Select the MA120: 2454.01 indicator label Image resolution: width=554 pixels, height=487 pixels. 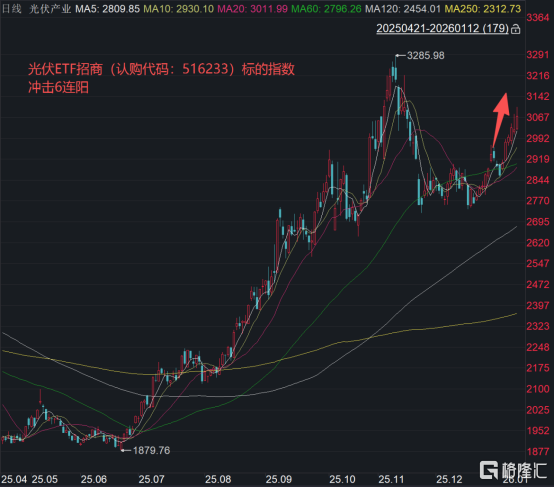(x=403, y=8)
